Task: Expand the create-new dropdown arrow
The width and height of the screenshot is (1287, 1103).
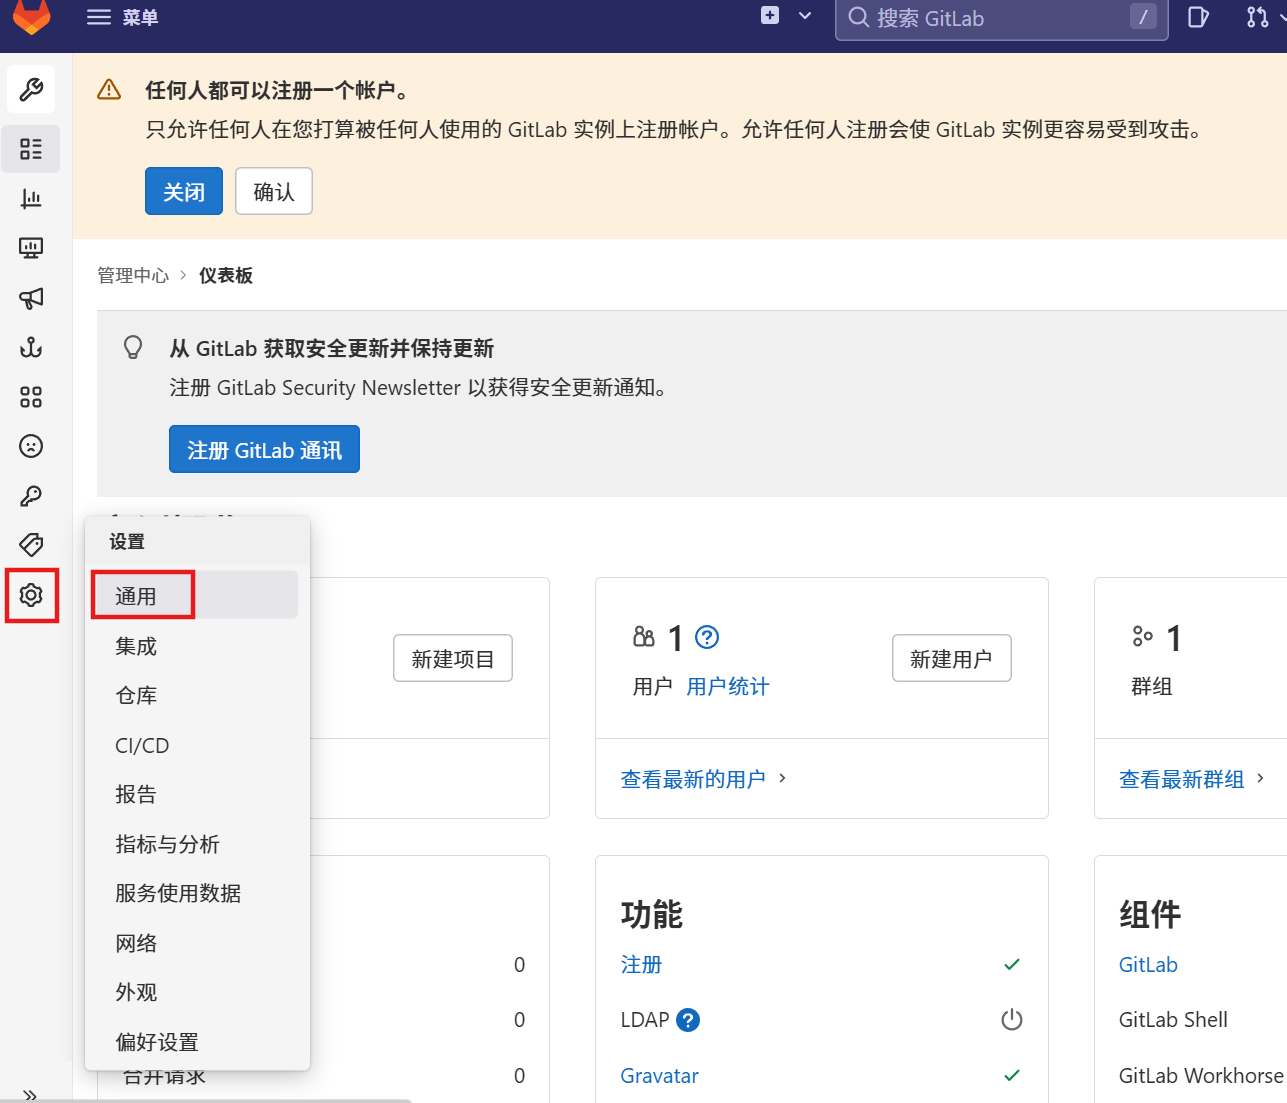Action: 805,16
